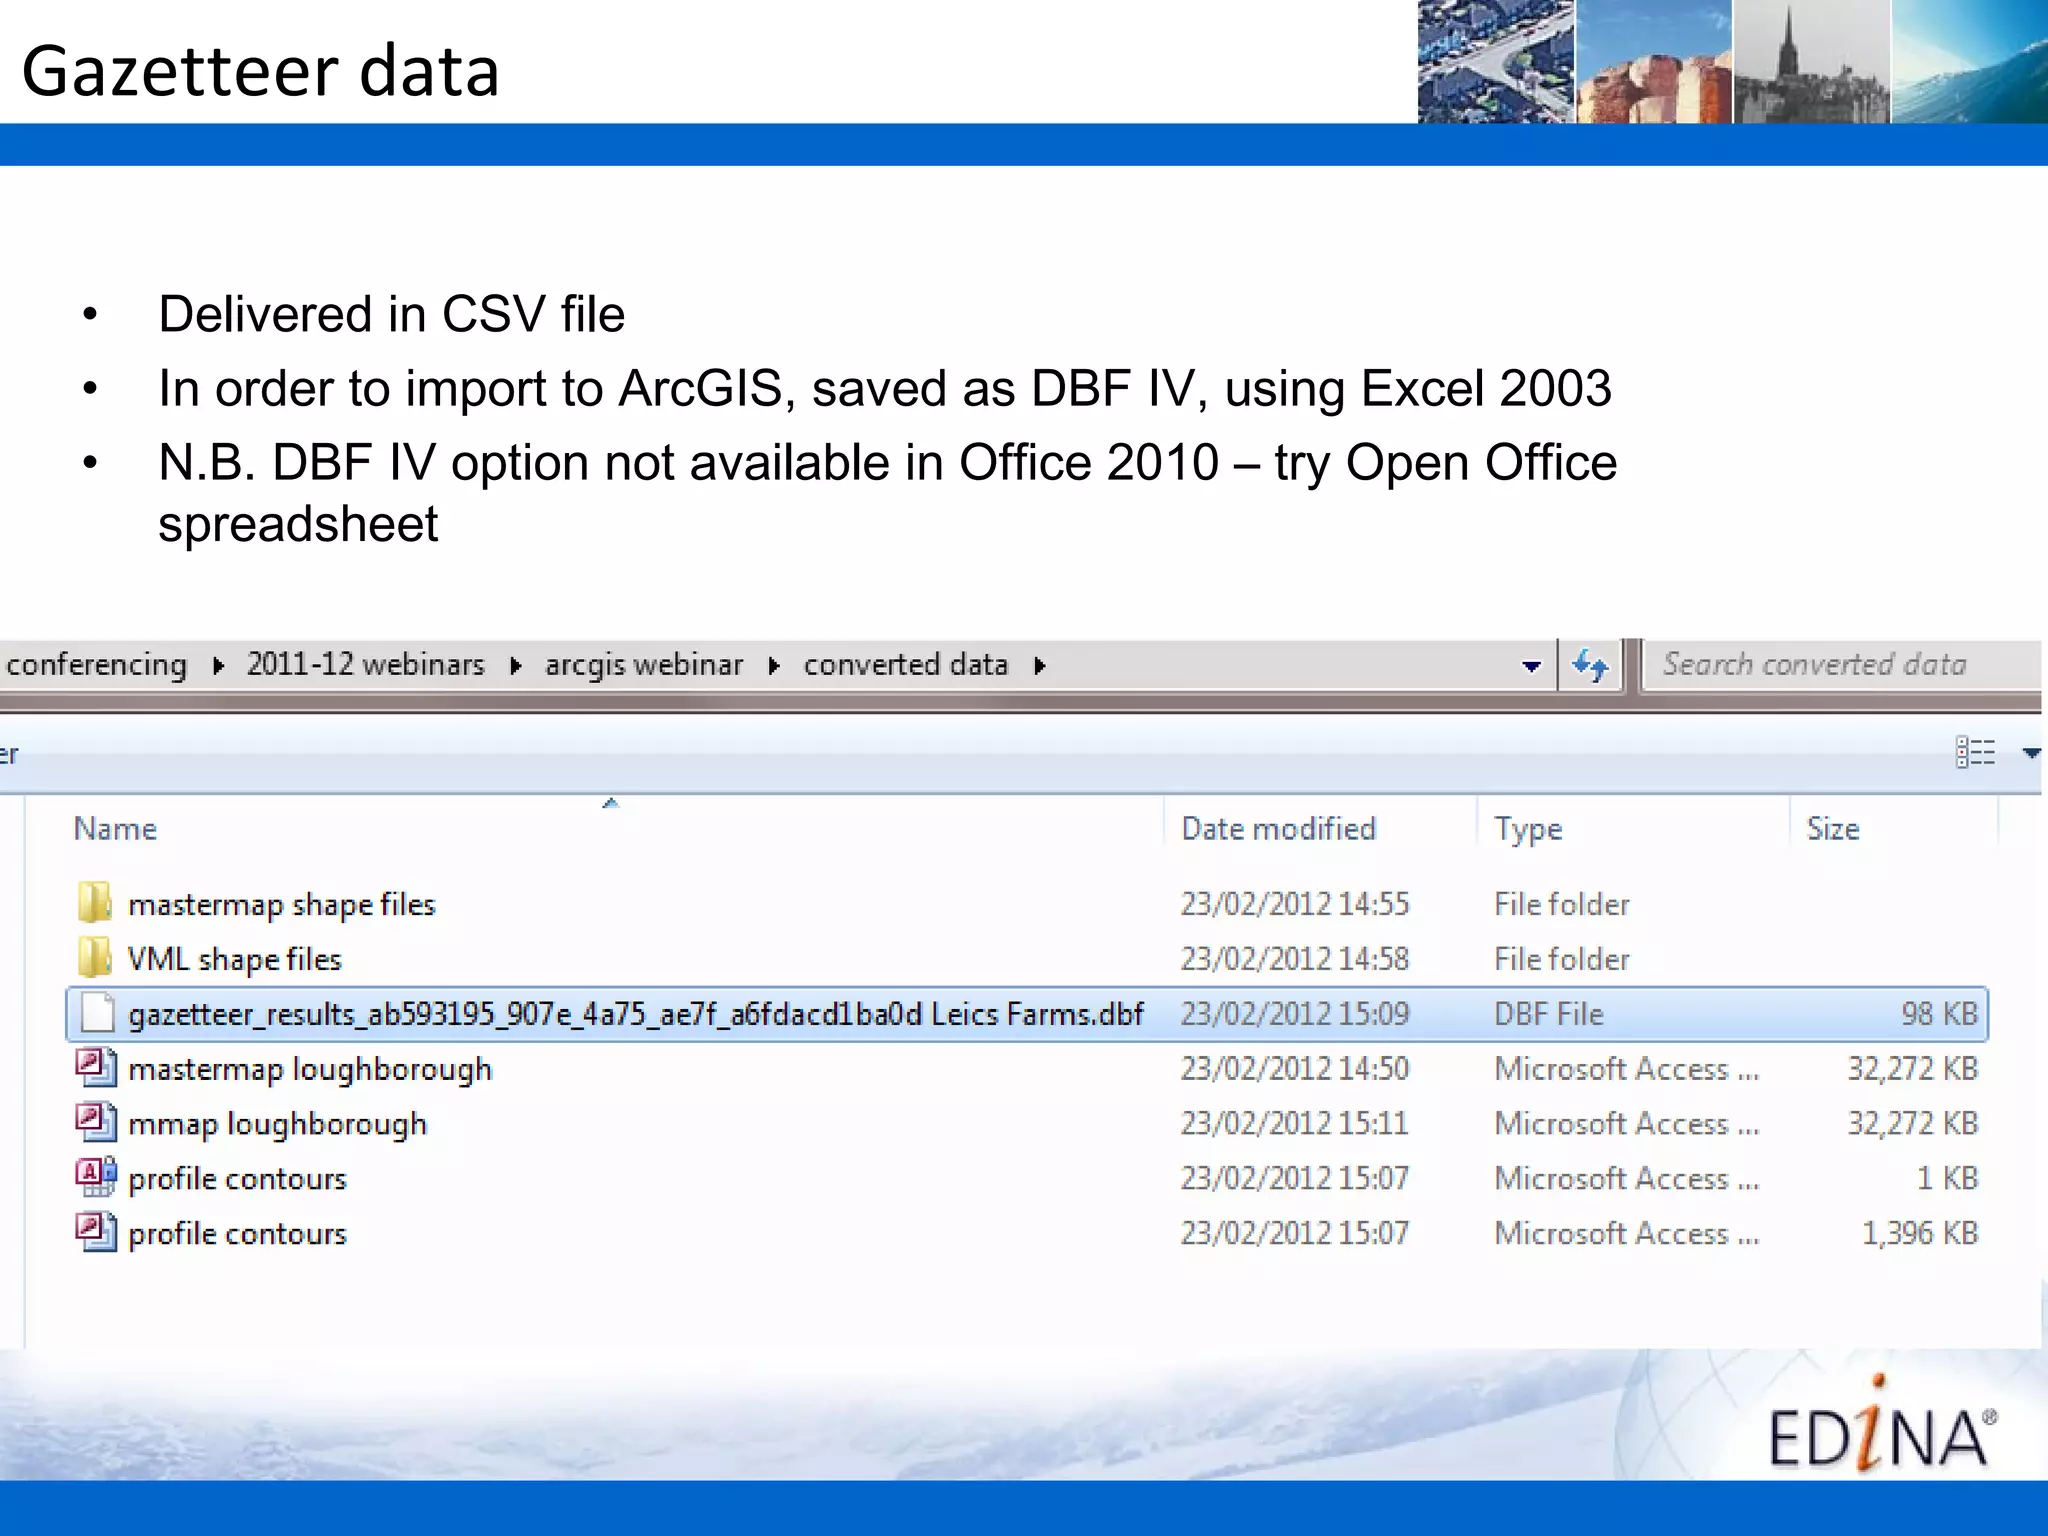Change the view using the view icon

tap(1975, 752)
